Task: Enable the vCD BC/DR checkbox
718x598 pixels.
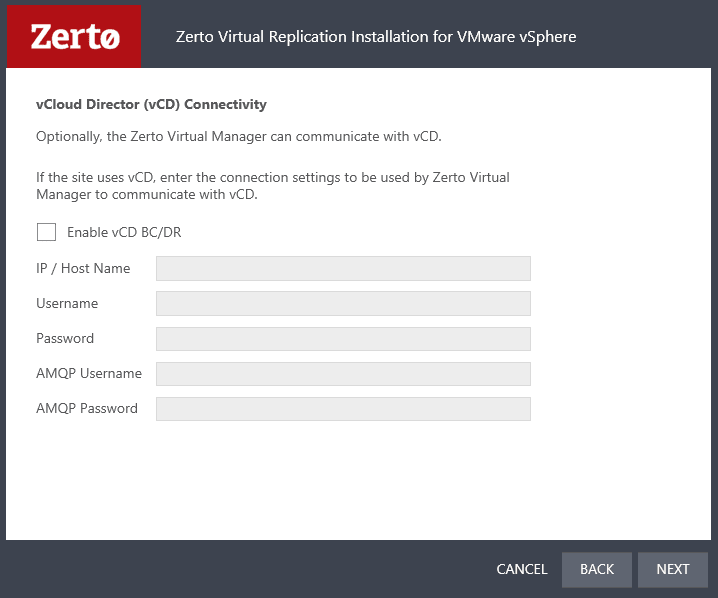Action: [x=46, y=232]
